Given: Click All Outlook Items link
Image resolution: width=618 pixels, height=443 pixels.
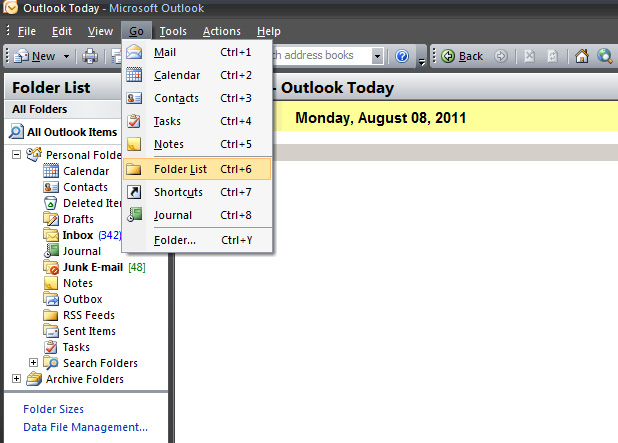Looking at the screenshot, I should click(72, 132).
